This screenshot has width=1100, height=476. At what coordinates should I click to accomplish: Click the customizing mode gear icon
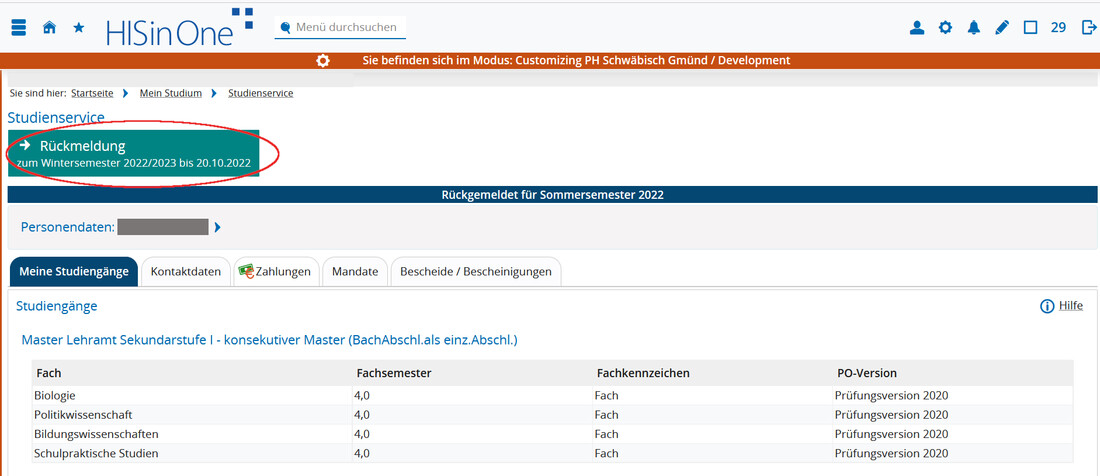tap(323, 61)
